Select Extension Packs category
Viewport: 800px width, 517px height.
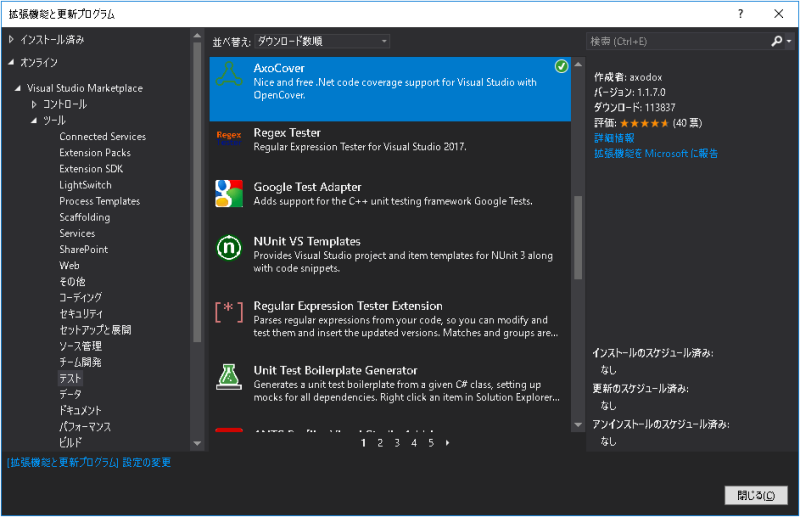(x=95, y=153)
